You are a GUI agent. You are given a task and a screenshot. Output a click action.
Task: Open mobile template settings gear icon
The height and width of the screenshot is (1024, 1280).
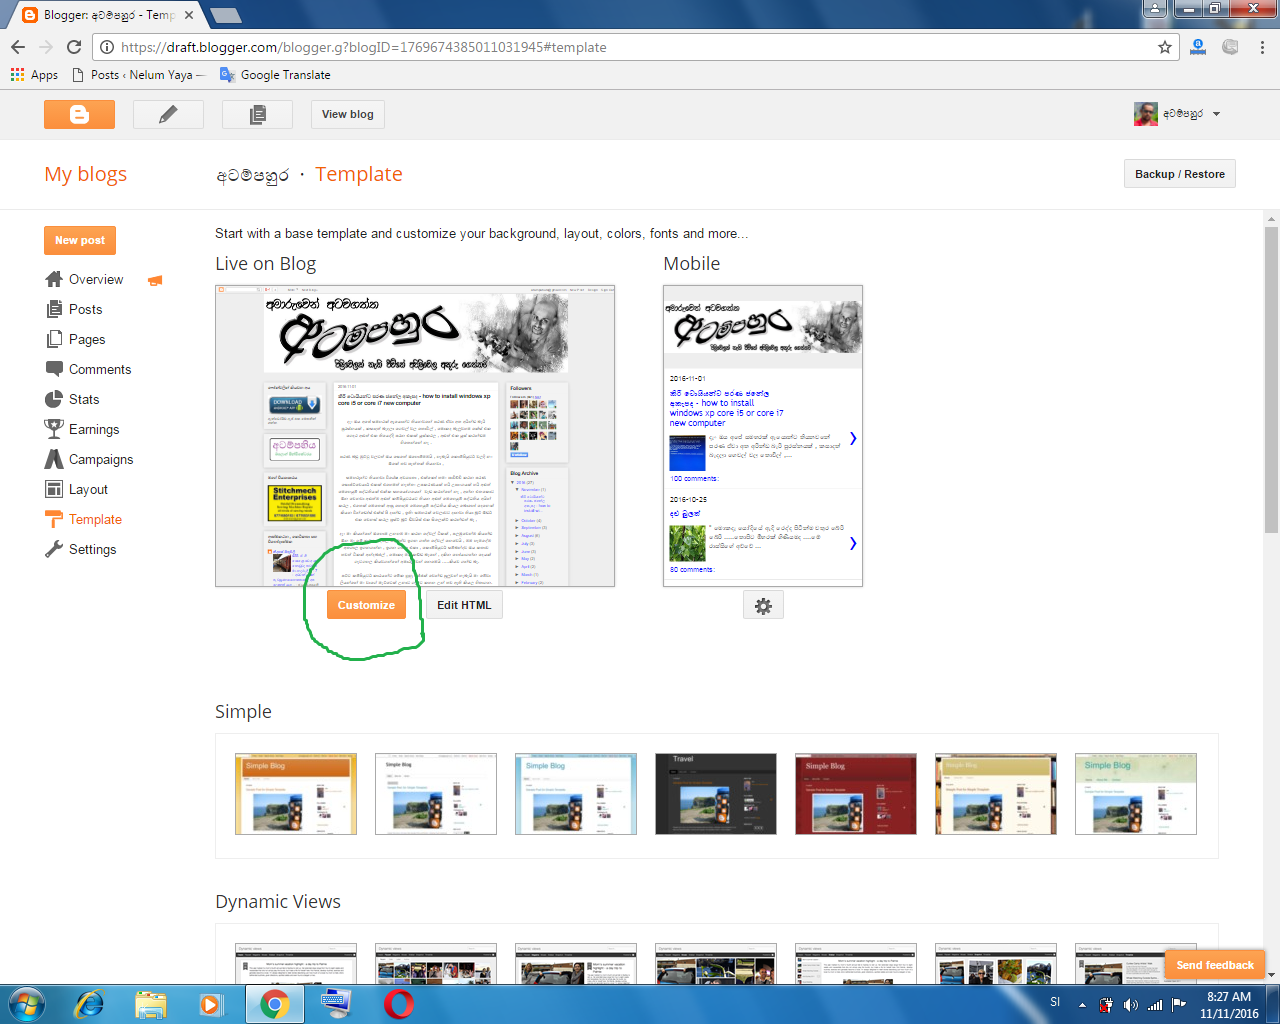click(763, 604)
